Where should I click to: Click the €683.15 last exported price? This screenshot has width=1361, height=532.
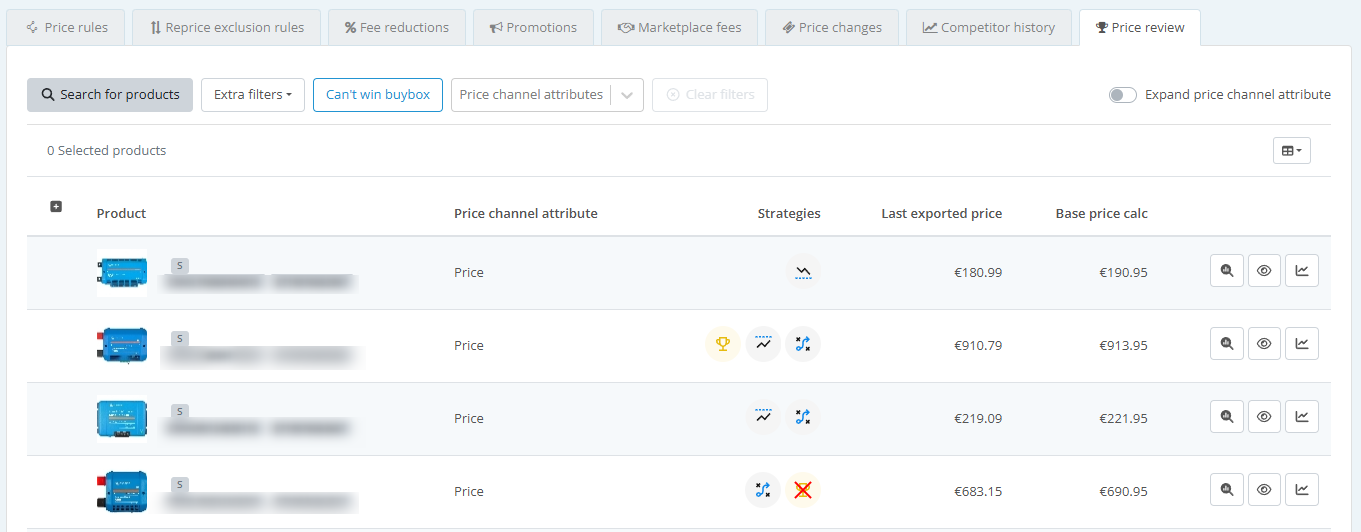pos(978,491)
